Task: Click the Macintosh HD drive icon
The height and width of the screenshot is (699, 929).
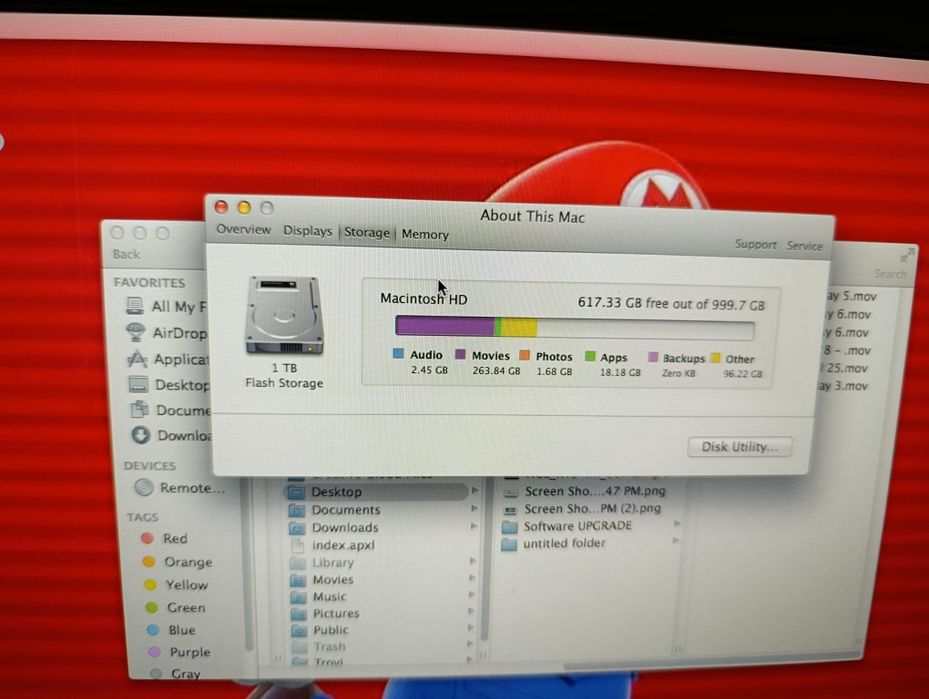Action: [284, 315]
